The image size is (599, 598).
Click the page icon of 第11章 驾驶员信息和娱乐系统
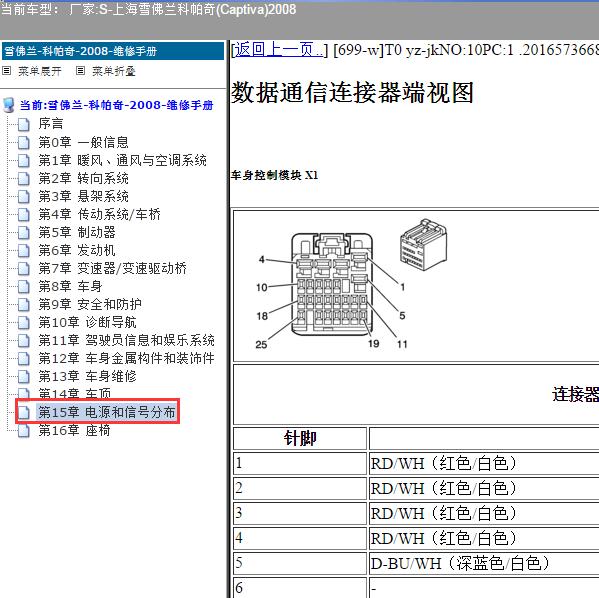[24, 340]
